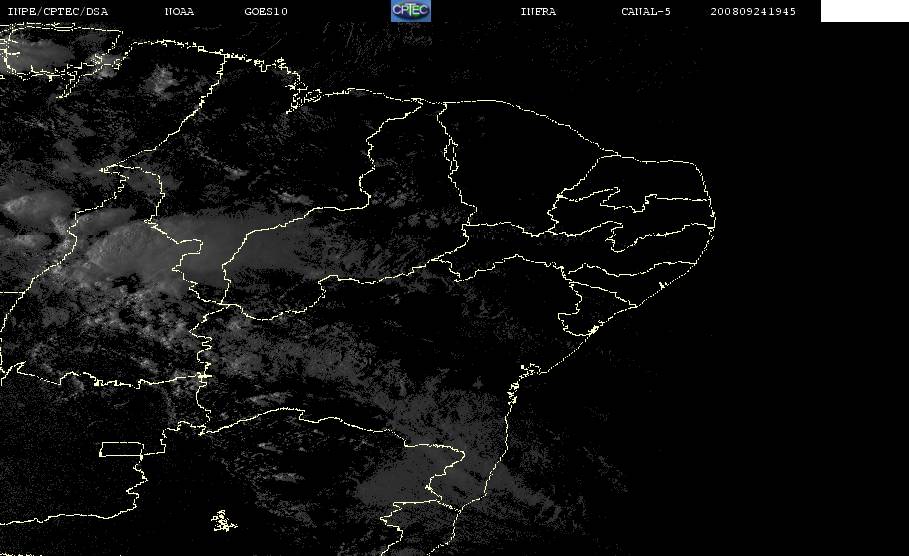This screenshot has height=556, width=909.
Task: Click the INPE/CPTEC/DSA header text
Action: click(x=58, y=12)
